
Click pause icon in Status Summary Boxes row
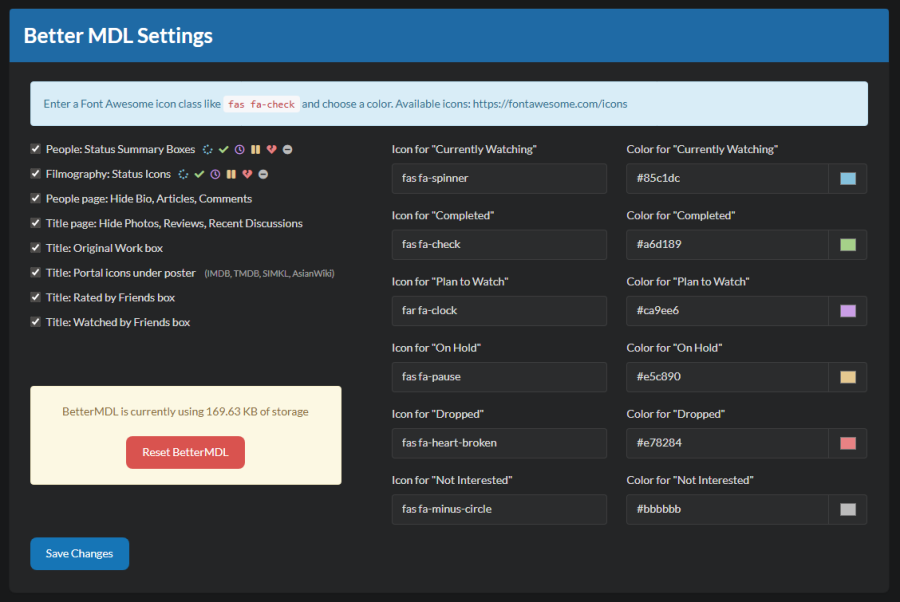(x=255, y=149)
